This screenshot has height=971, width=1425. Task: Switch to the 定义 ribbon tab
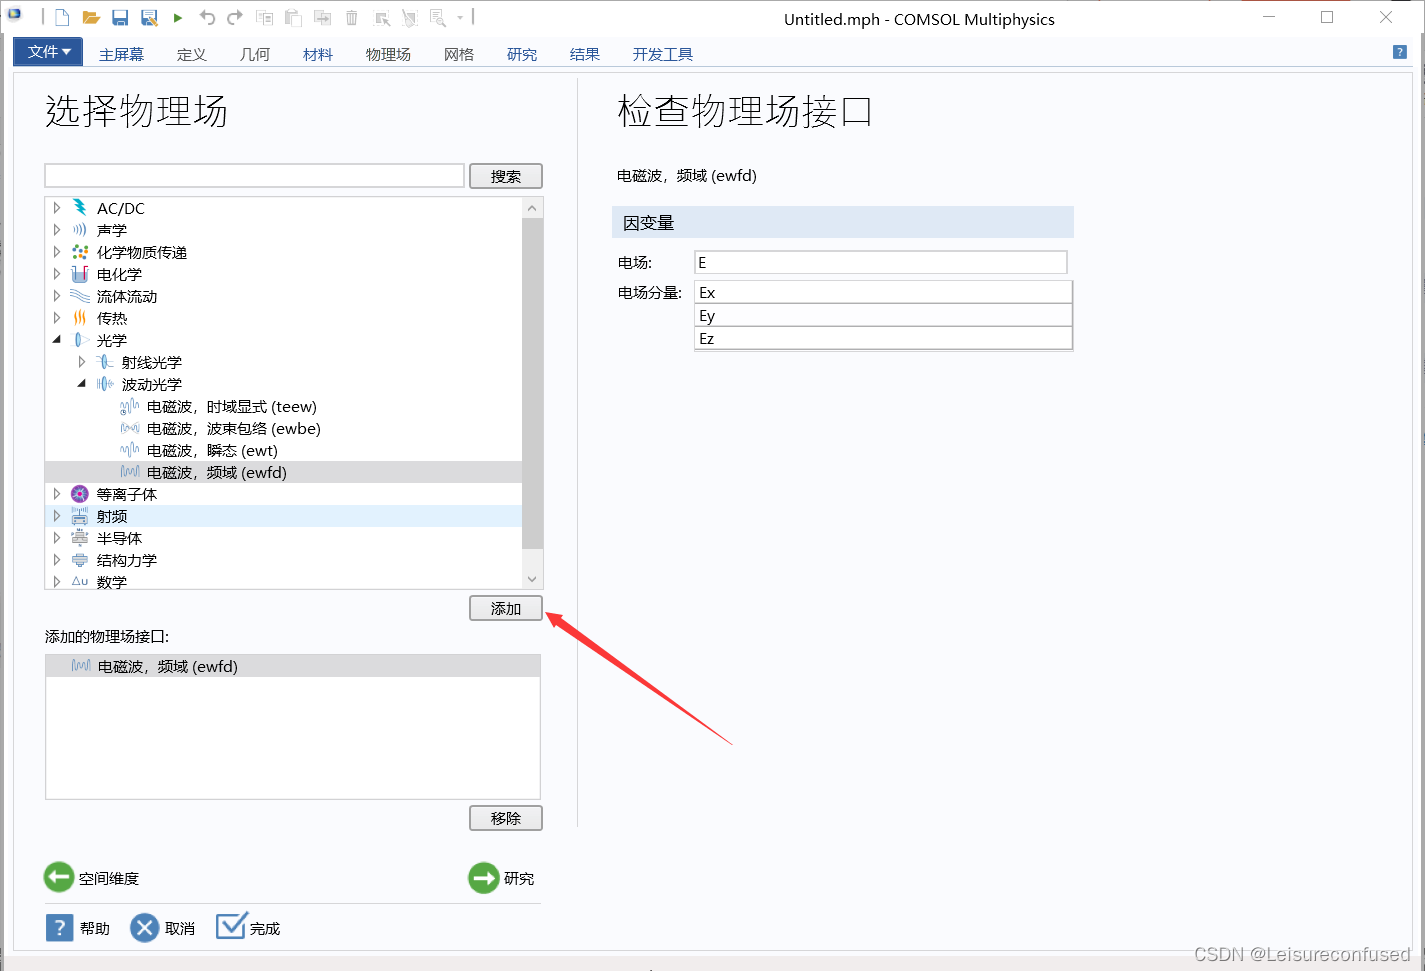click(191, 54)
